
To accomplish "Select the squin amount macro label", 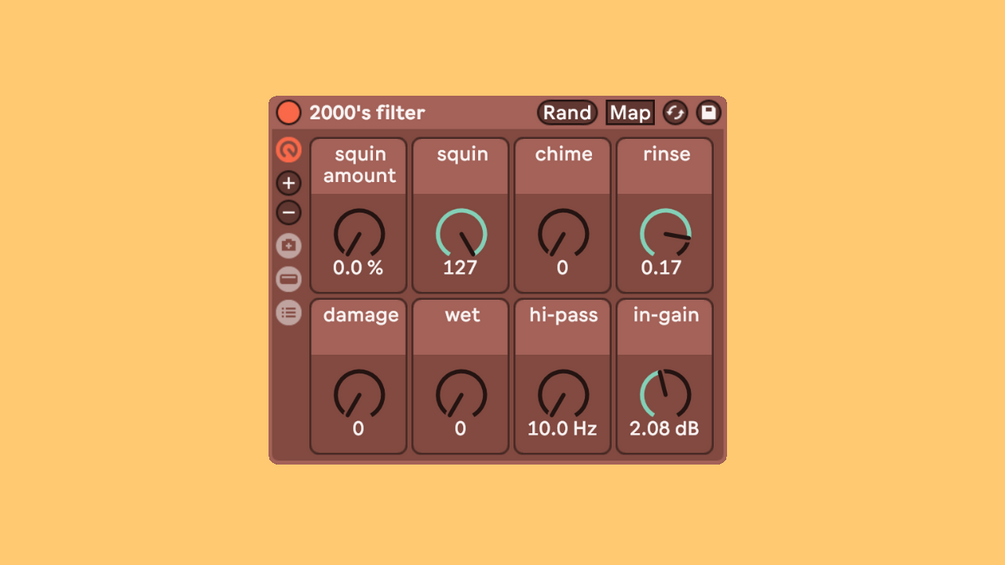I will coord(360,165).
